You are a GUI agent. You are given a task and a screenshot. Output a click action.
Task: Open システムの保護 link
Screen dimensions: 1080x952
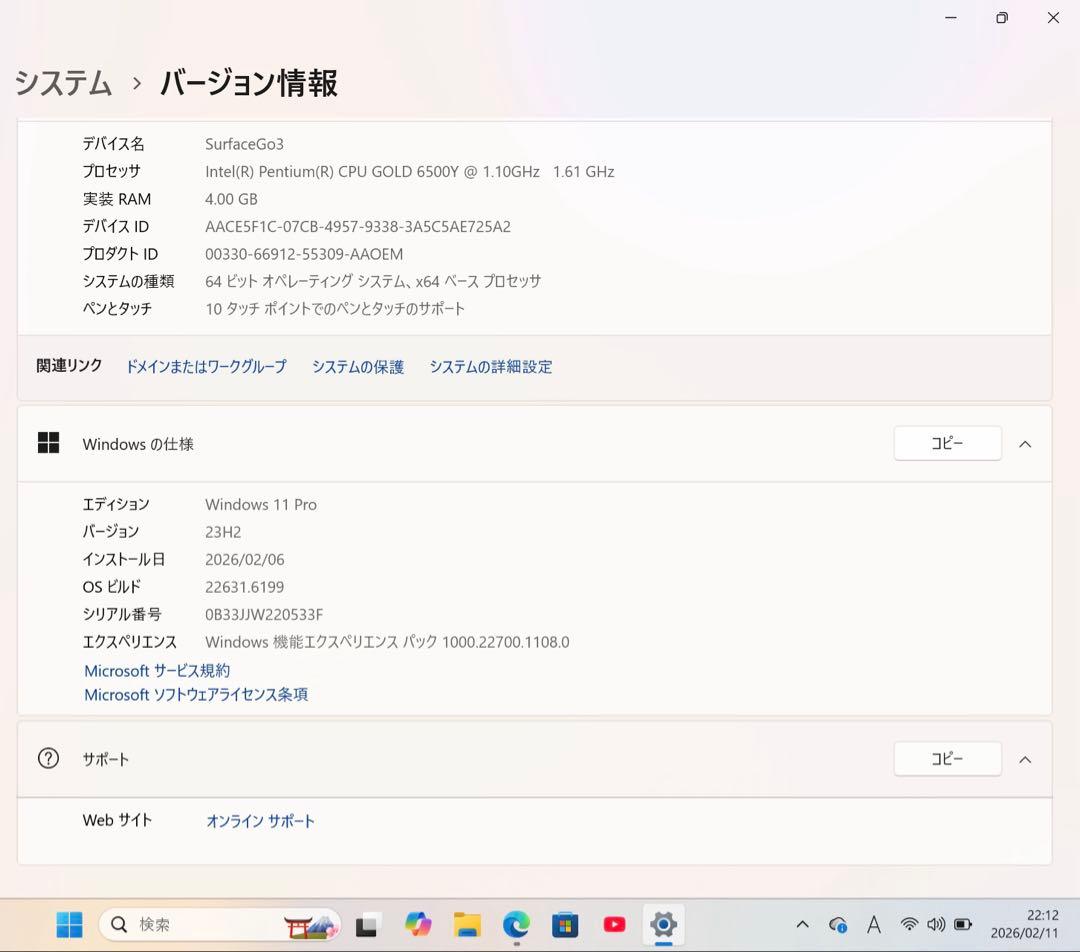tap(358, 366)
